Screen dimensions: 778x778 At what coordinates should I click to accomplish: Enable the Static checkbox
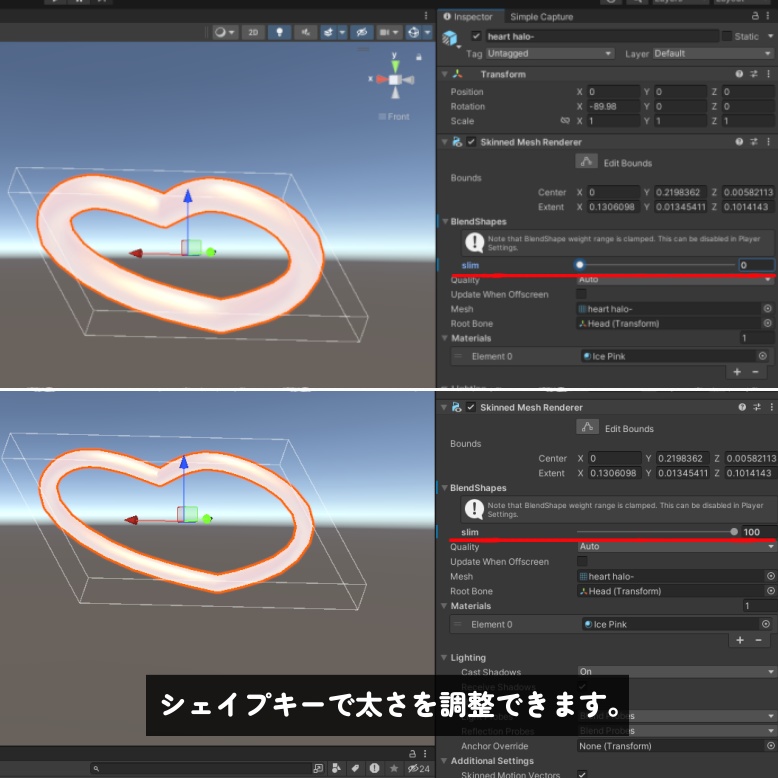pos(726,36)
